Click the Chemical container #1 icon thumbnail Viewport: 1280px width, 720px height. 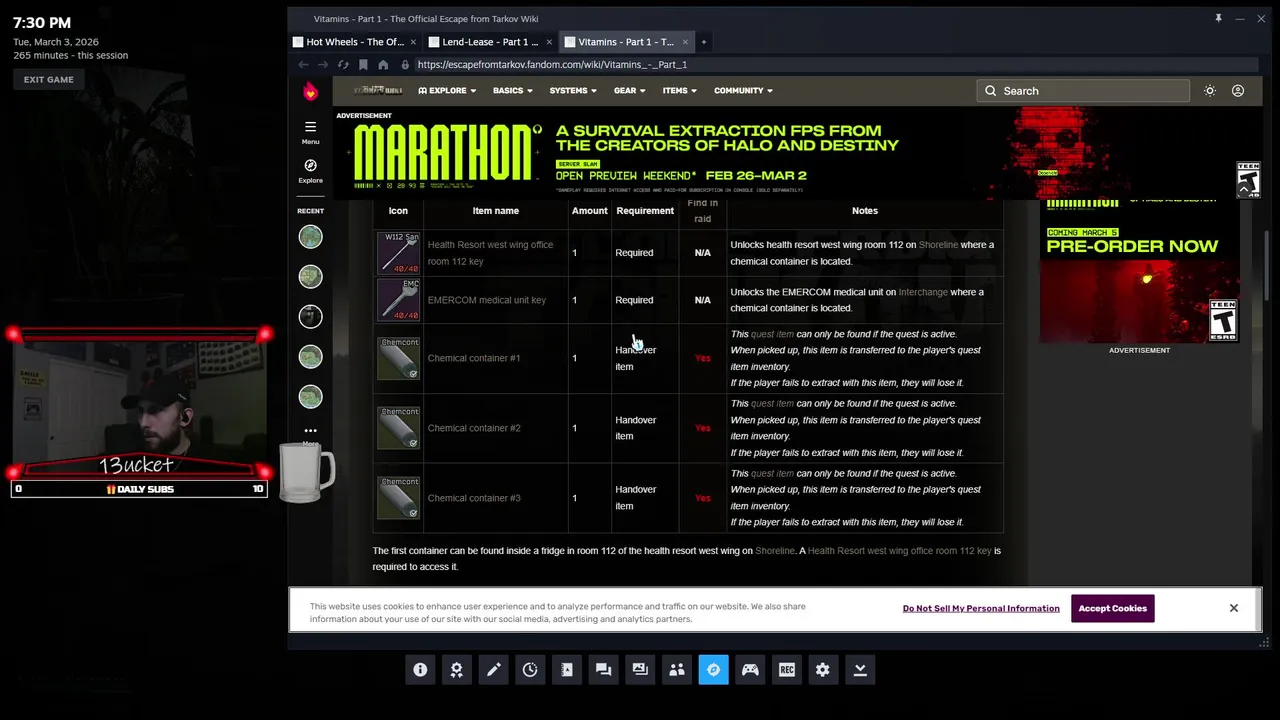(398, 358)
